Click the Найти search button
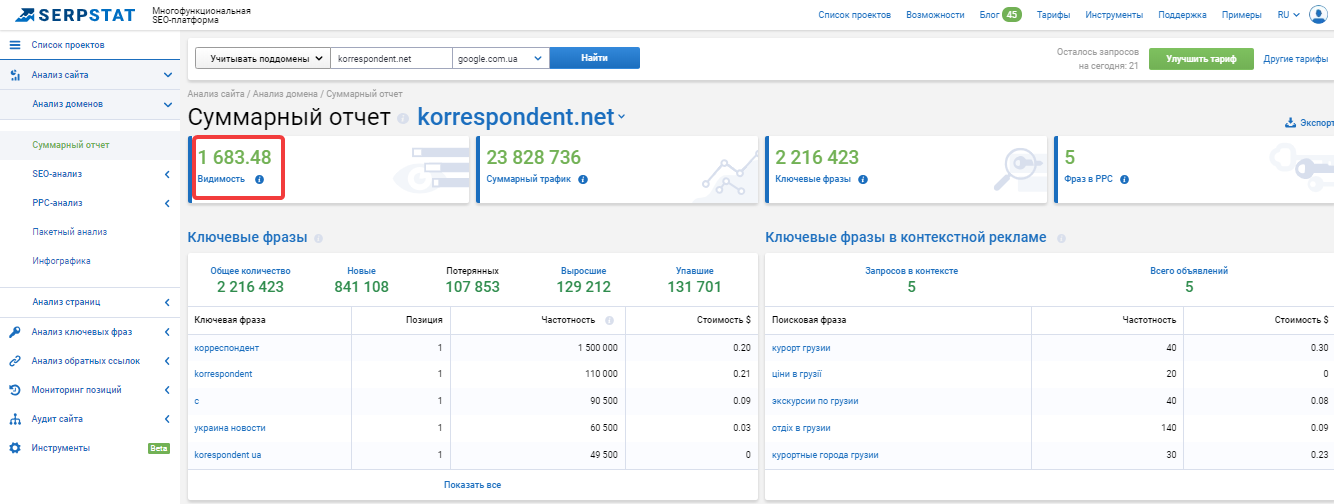Screen dimensions: 1334x504 (x=595, y=58)
